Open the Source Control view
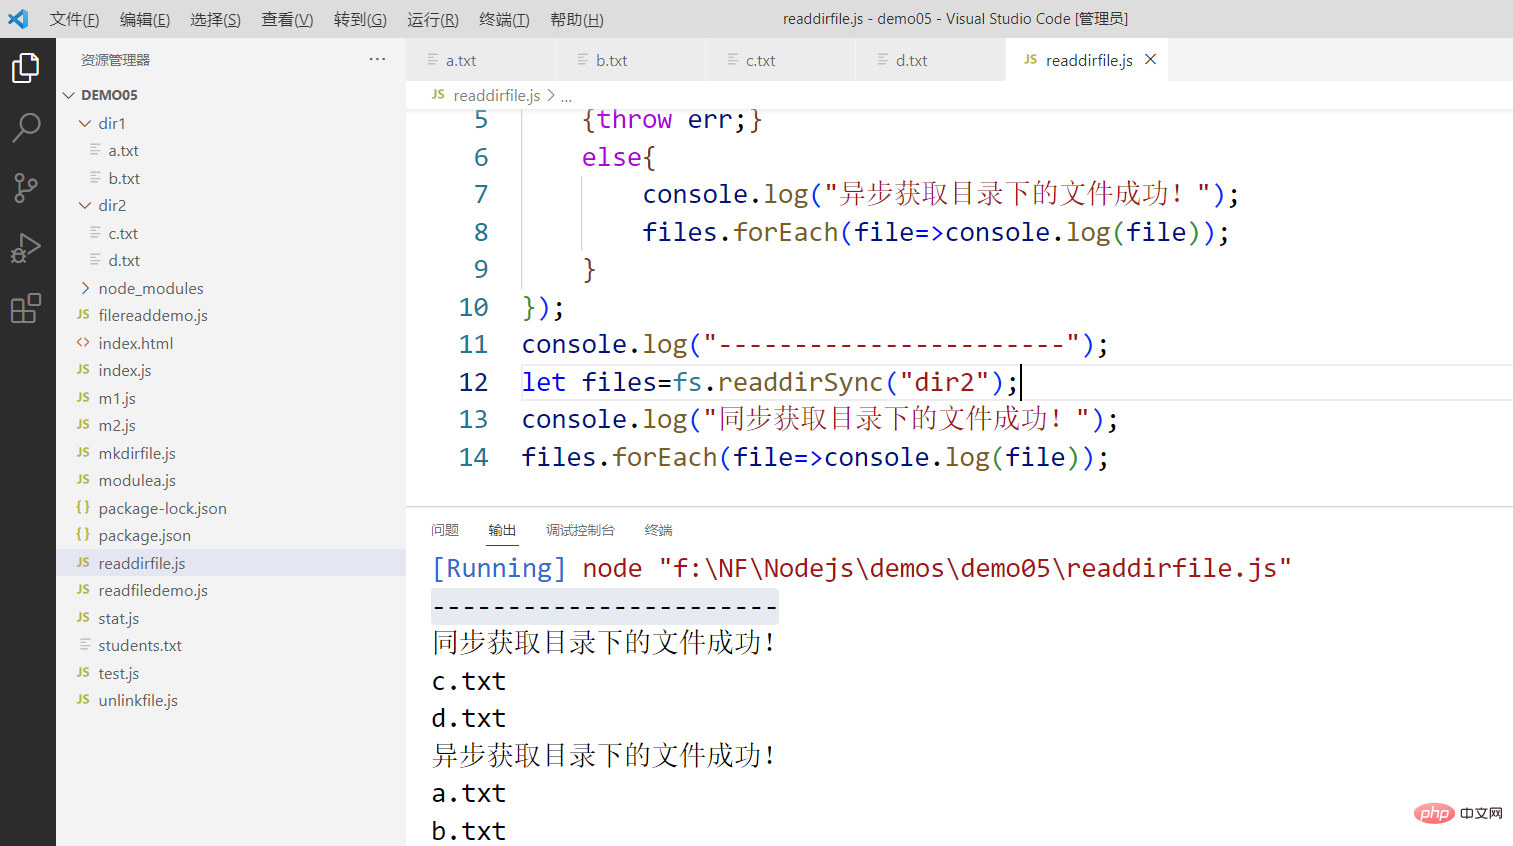The height and width of the screenshot is (846, 1513). [x=26, y=187]
